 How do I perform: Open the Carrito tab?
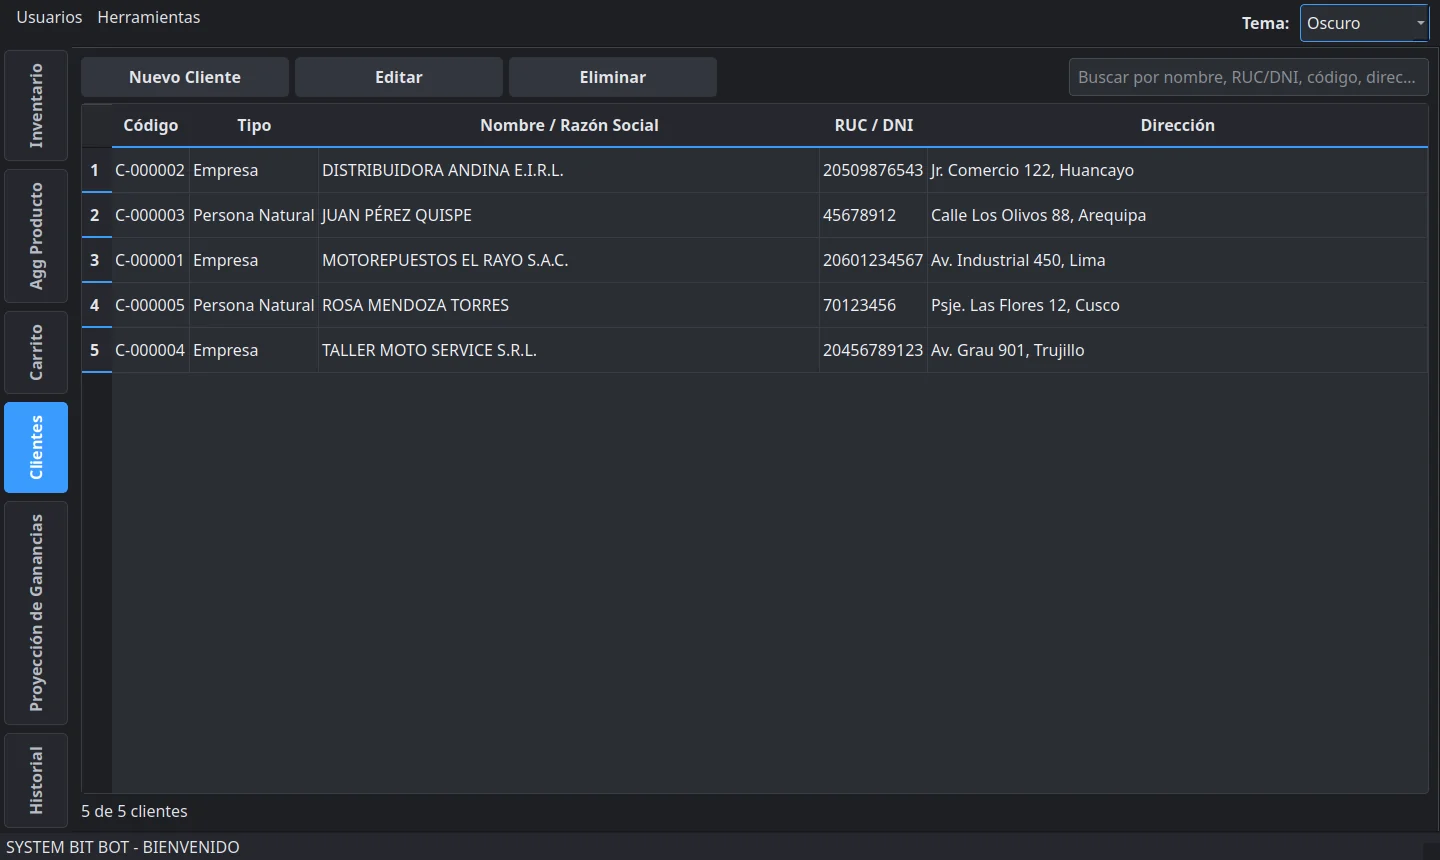pyautogui.click(x=36, y=352)
